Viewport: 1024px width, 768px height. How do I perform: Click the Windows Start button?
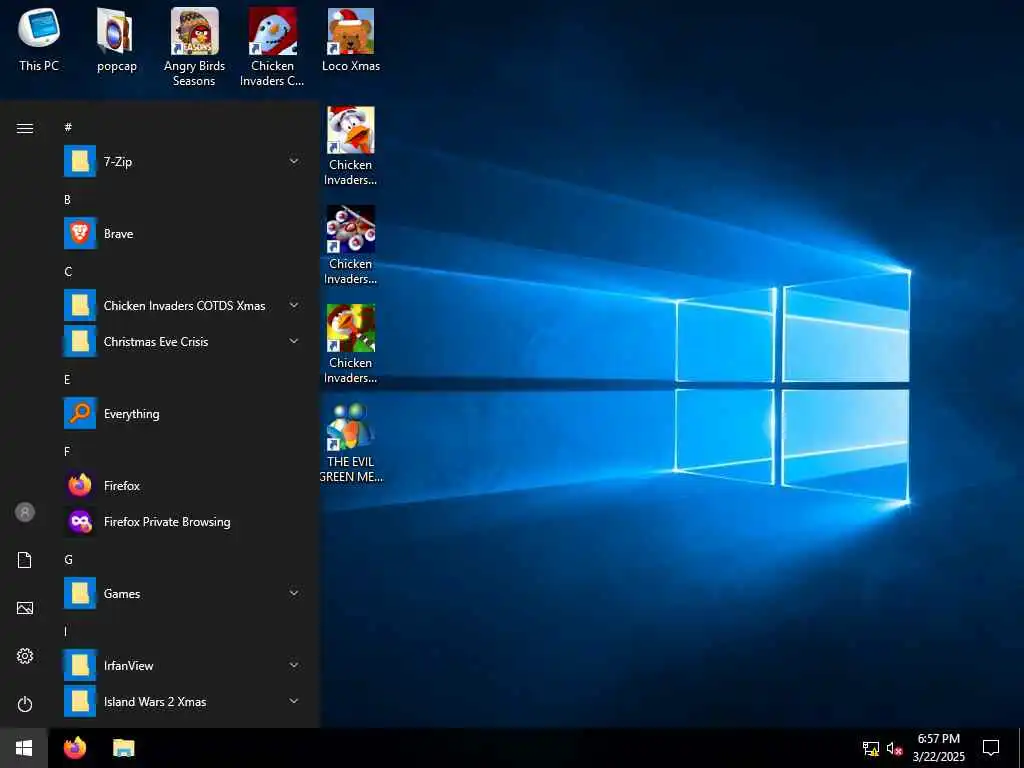pyautogui.click(x=24, y=748)
